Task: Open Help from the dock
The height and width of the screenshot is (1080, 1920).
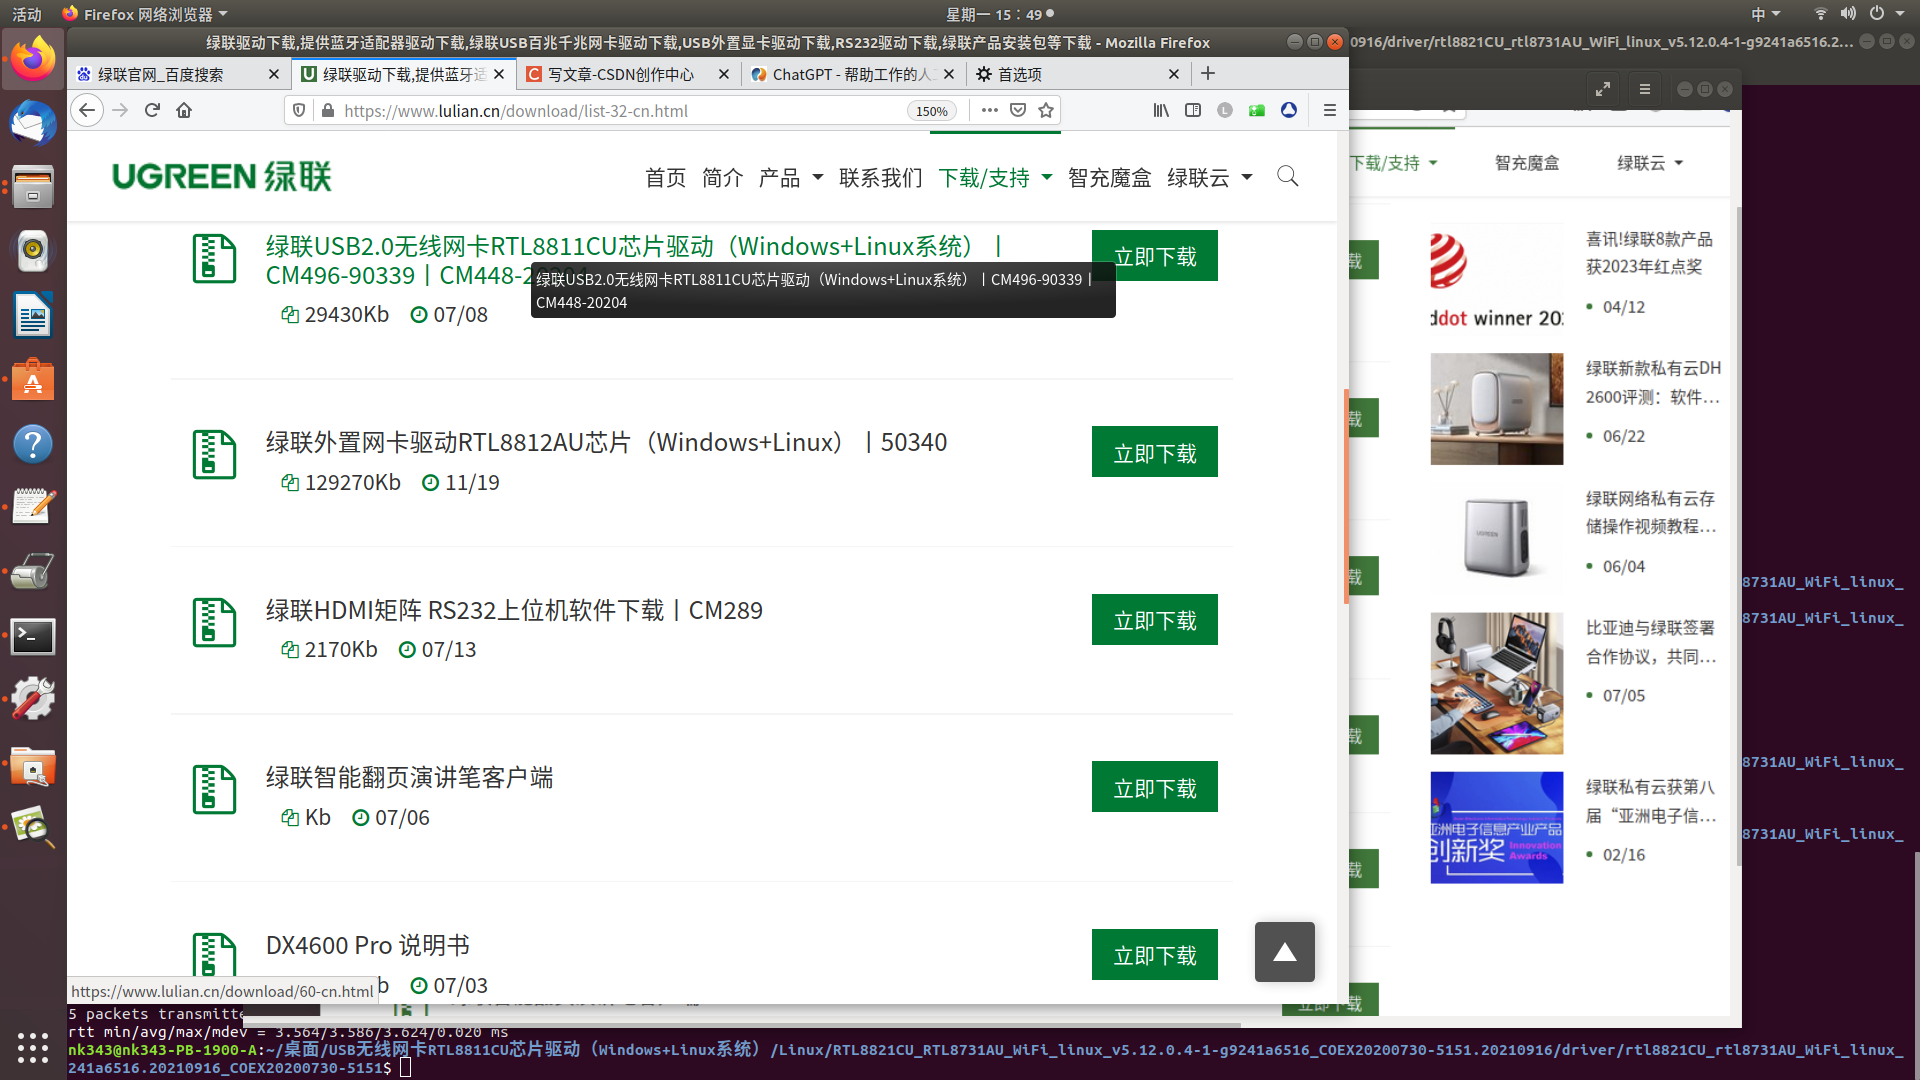Action: tap(33, 444)
